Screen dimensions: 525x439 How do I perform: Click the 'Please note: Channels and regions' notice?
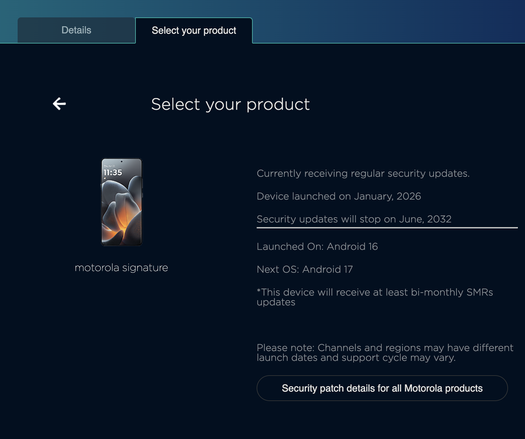(385, 352)
